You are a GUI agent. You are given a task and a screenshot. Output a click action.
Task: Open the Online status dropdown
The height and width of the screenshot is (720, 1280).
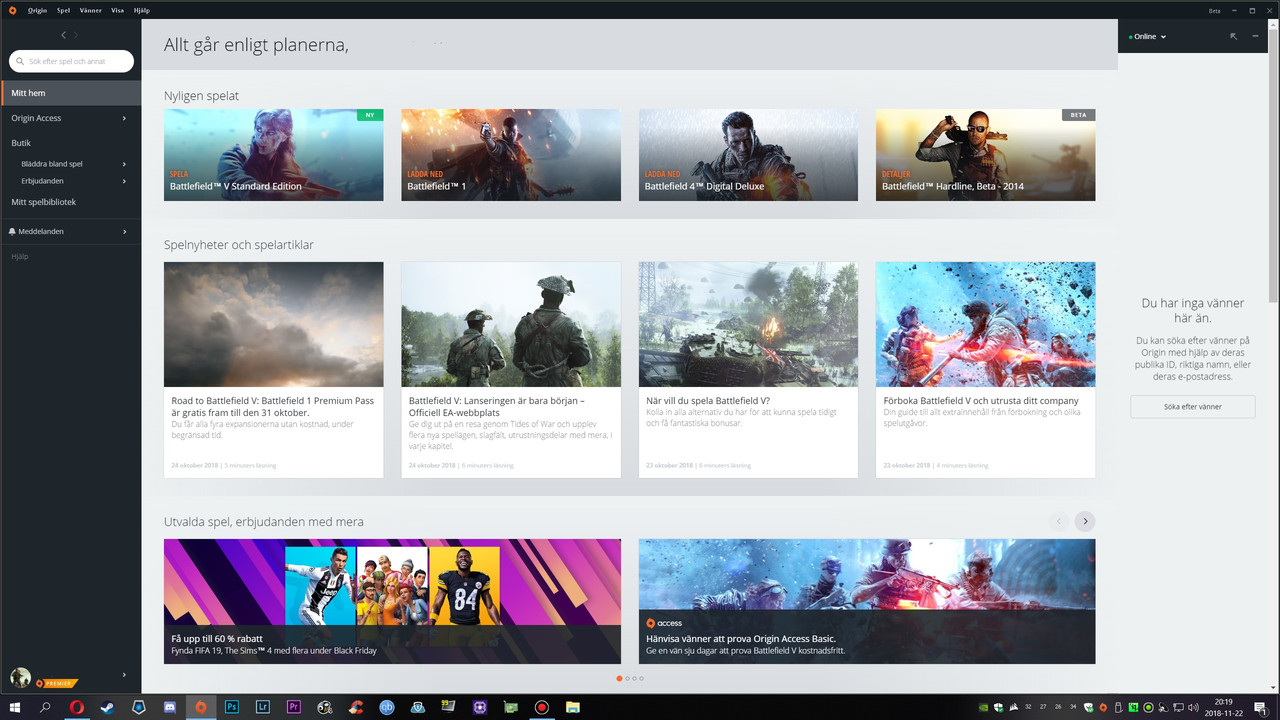[x=1147, y=37]
